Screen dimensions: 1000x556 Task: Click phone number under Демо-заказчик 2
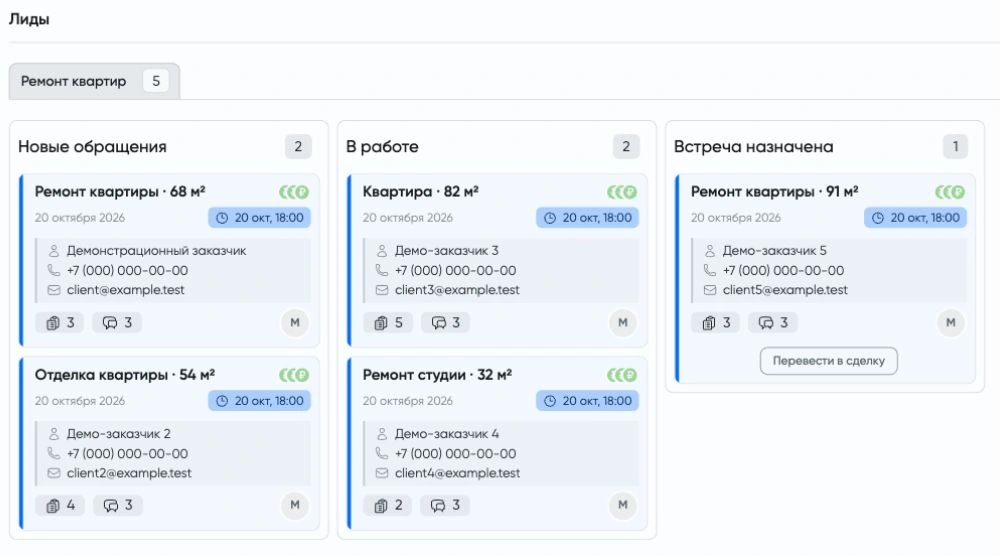point(128,453)
